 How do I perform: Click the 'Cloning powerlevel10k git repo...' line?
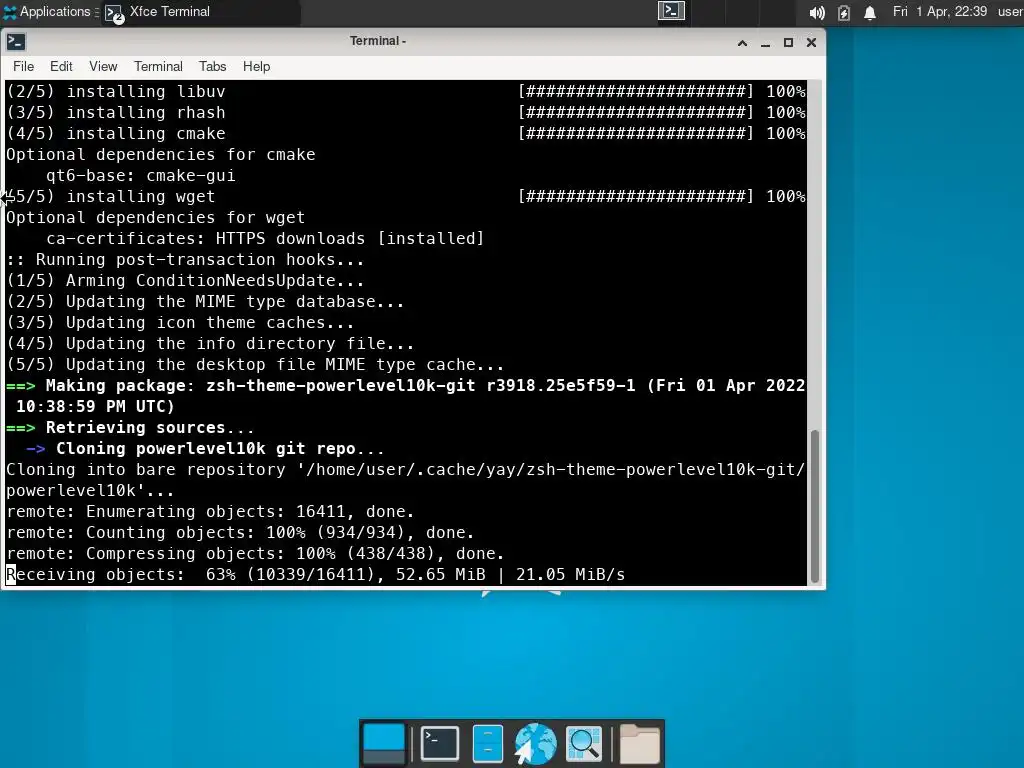[205, 449]
